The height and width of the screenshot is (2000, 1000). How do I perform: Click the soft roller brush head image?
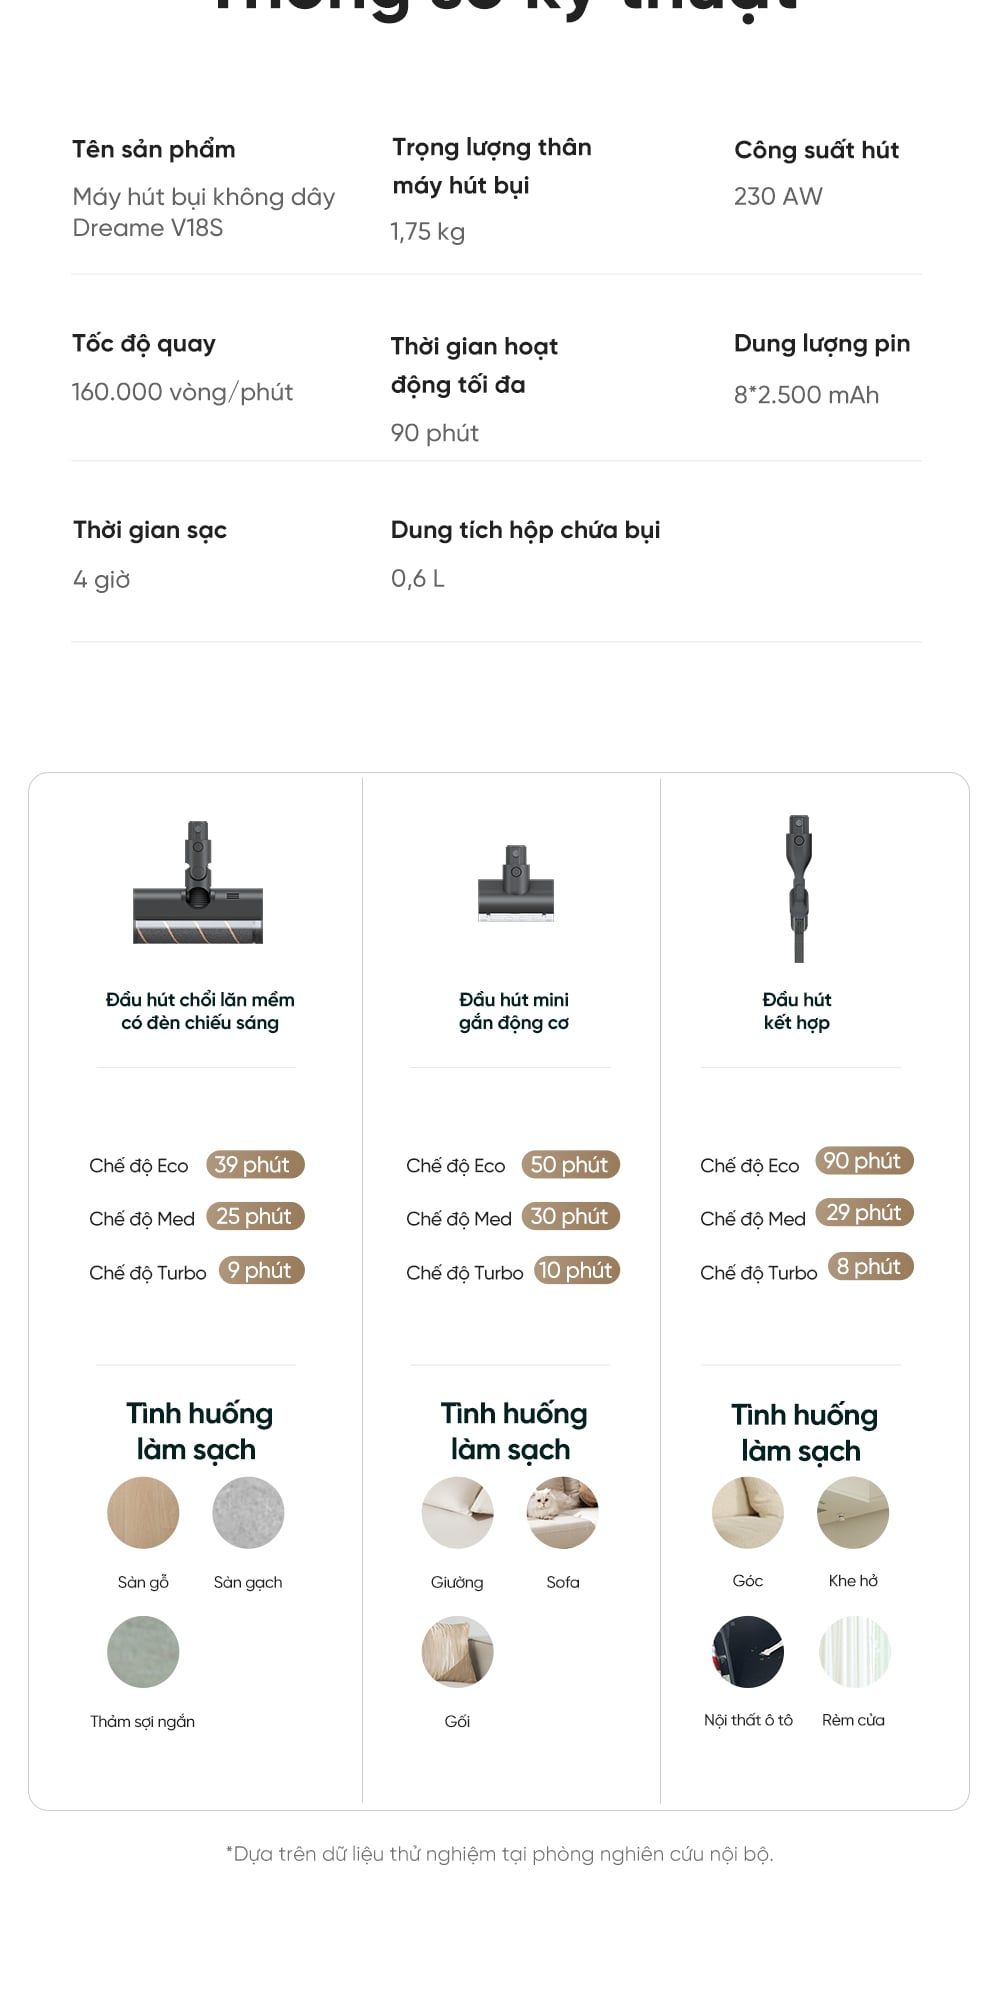click(x=198, y=885)
